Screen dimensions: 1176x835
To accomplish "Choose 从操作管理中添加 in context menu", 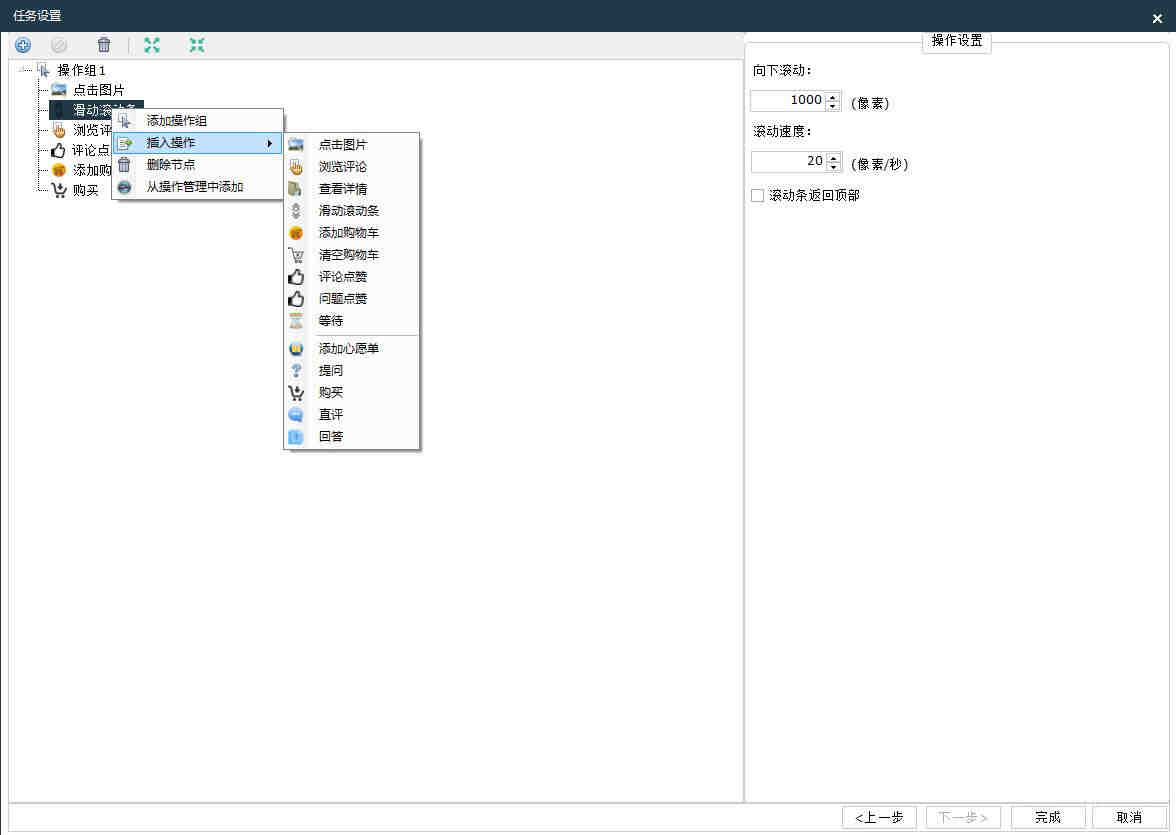I will pos(198,186).
